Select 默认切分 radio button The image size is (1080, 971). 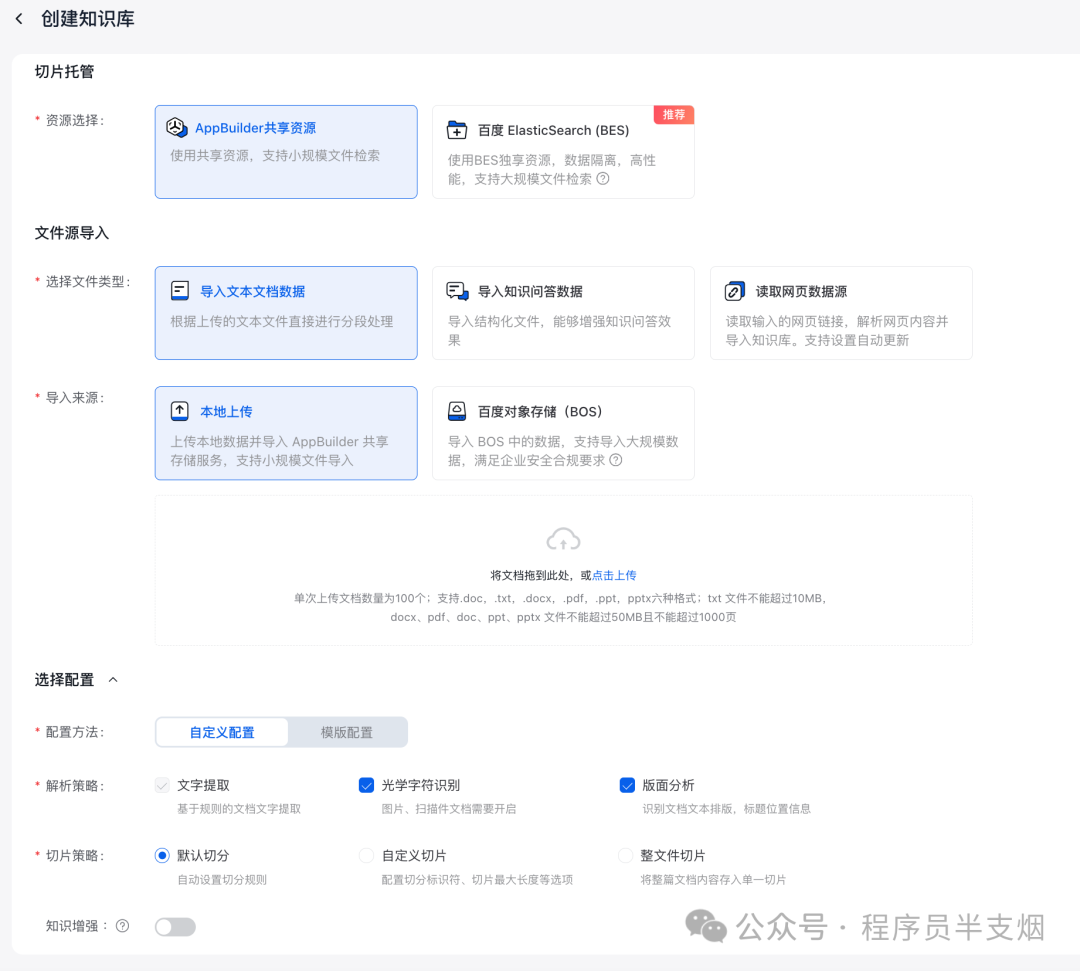coord(162,855)
